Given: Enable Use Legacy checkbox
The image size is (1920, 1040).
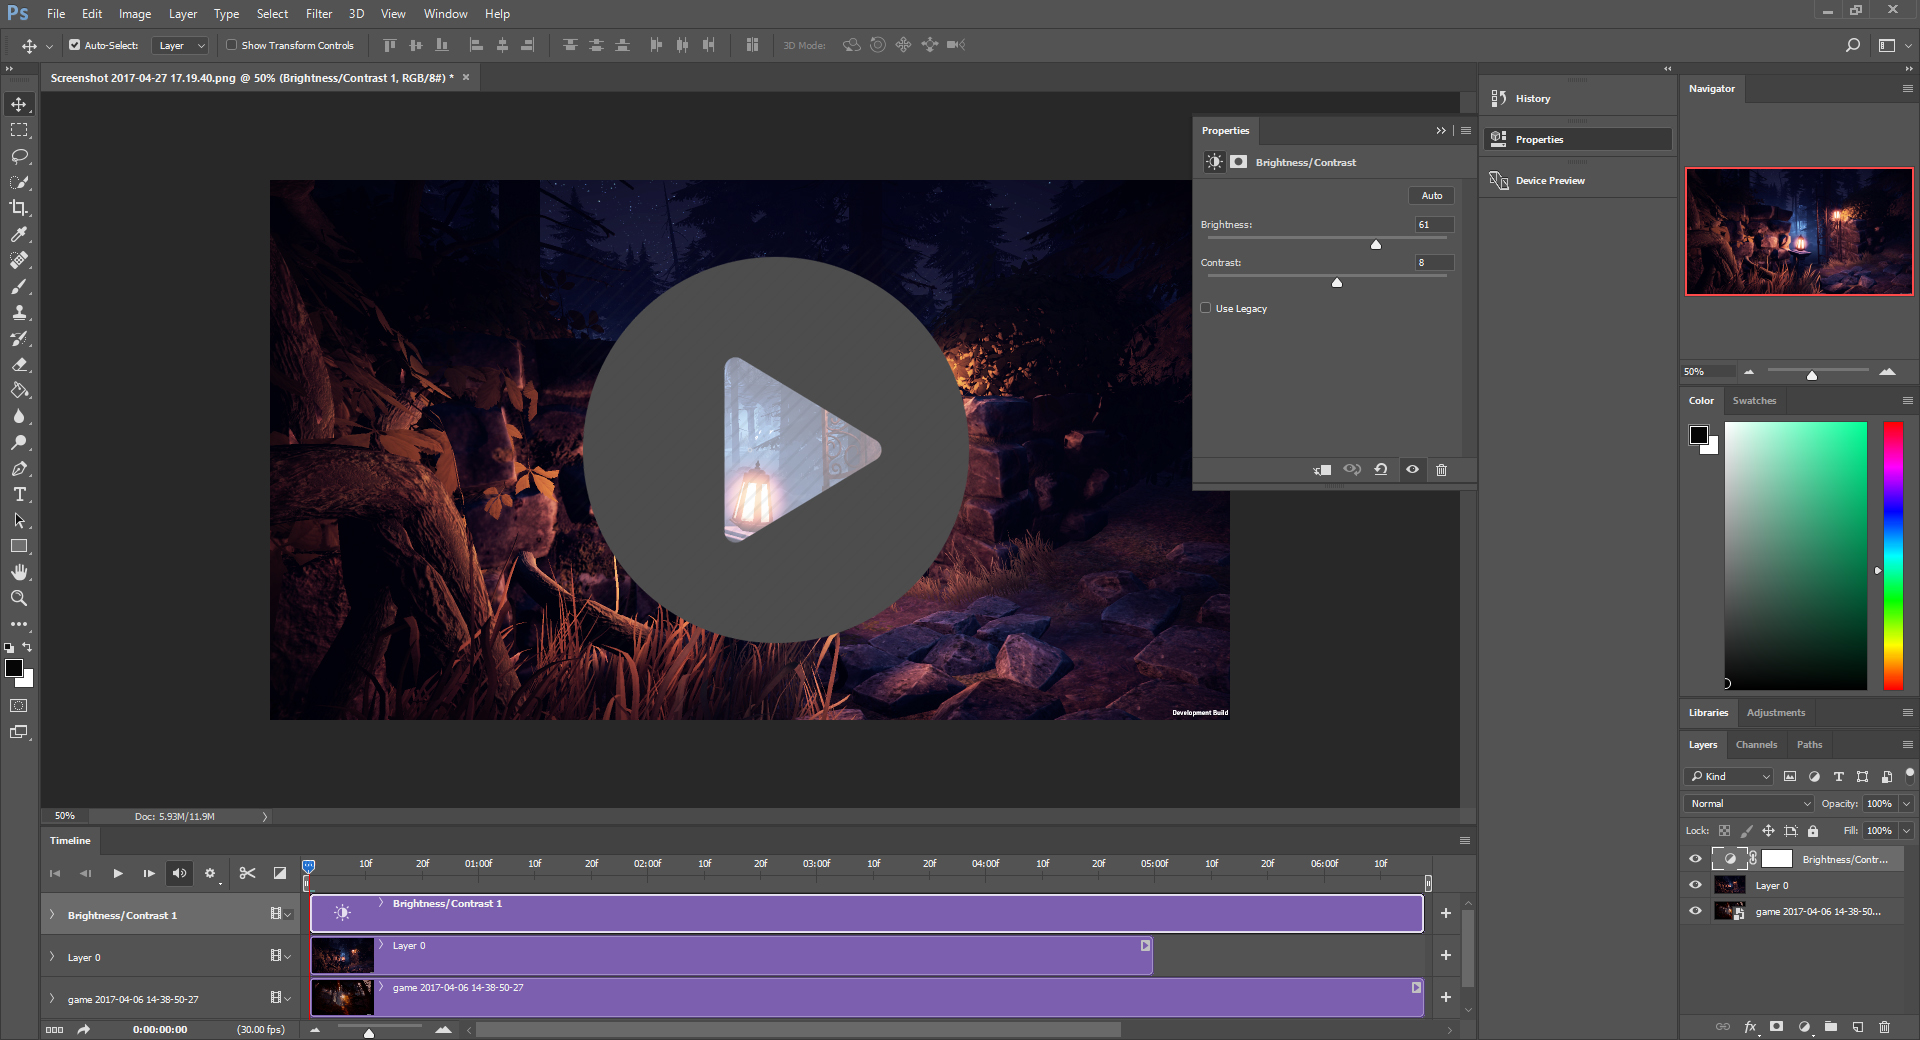Looking at the screenshot, I should click(x=1206, y=308).
